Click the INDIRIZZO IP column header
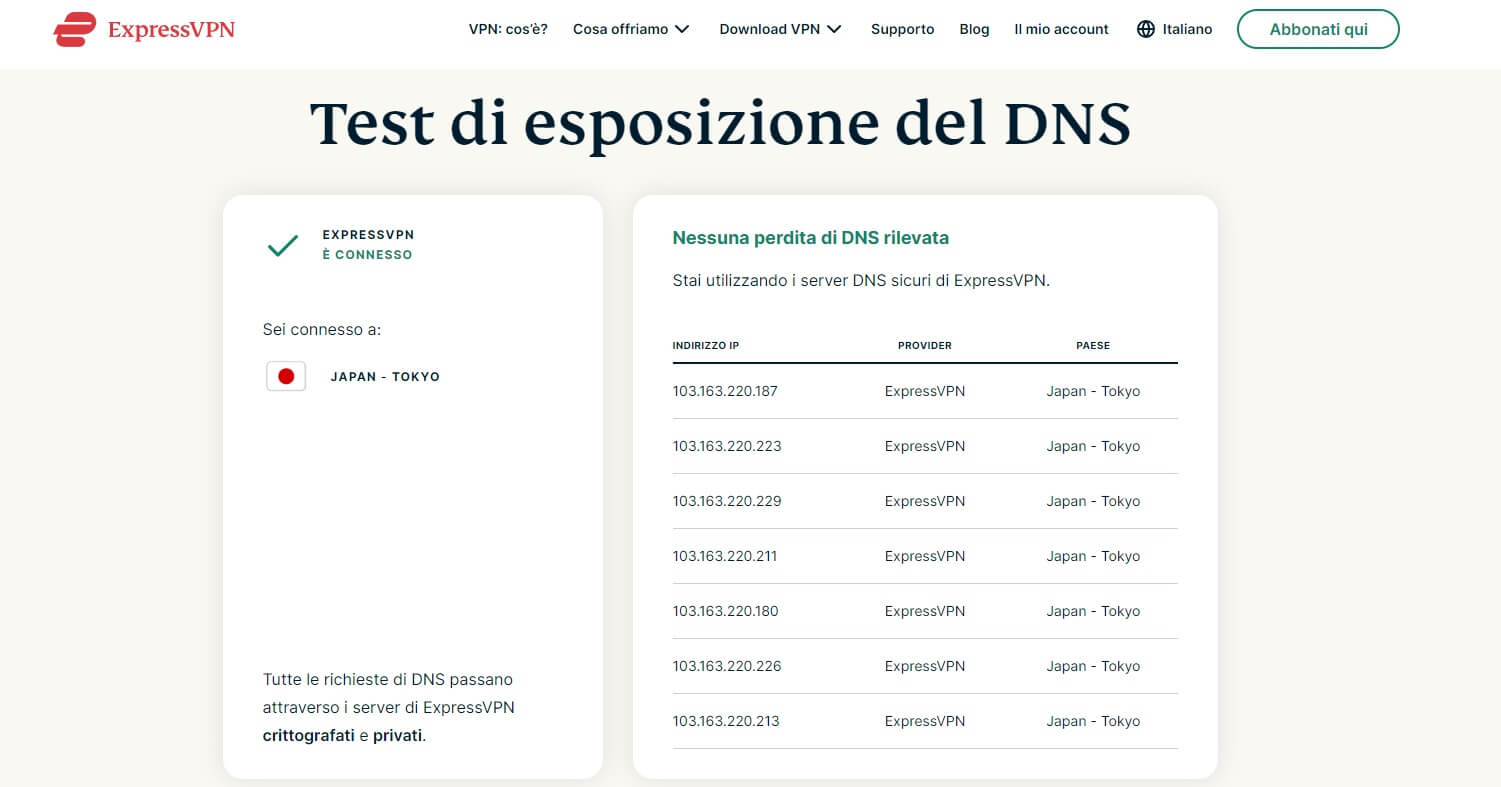 tap(706, 345)
